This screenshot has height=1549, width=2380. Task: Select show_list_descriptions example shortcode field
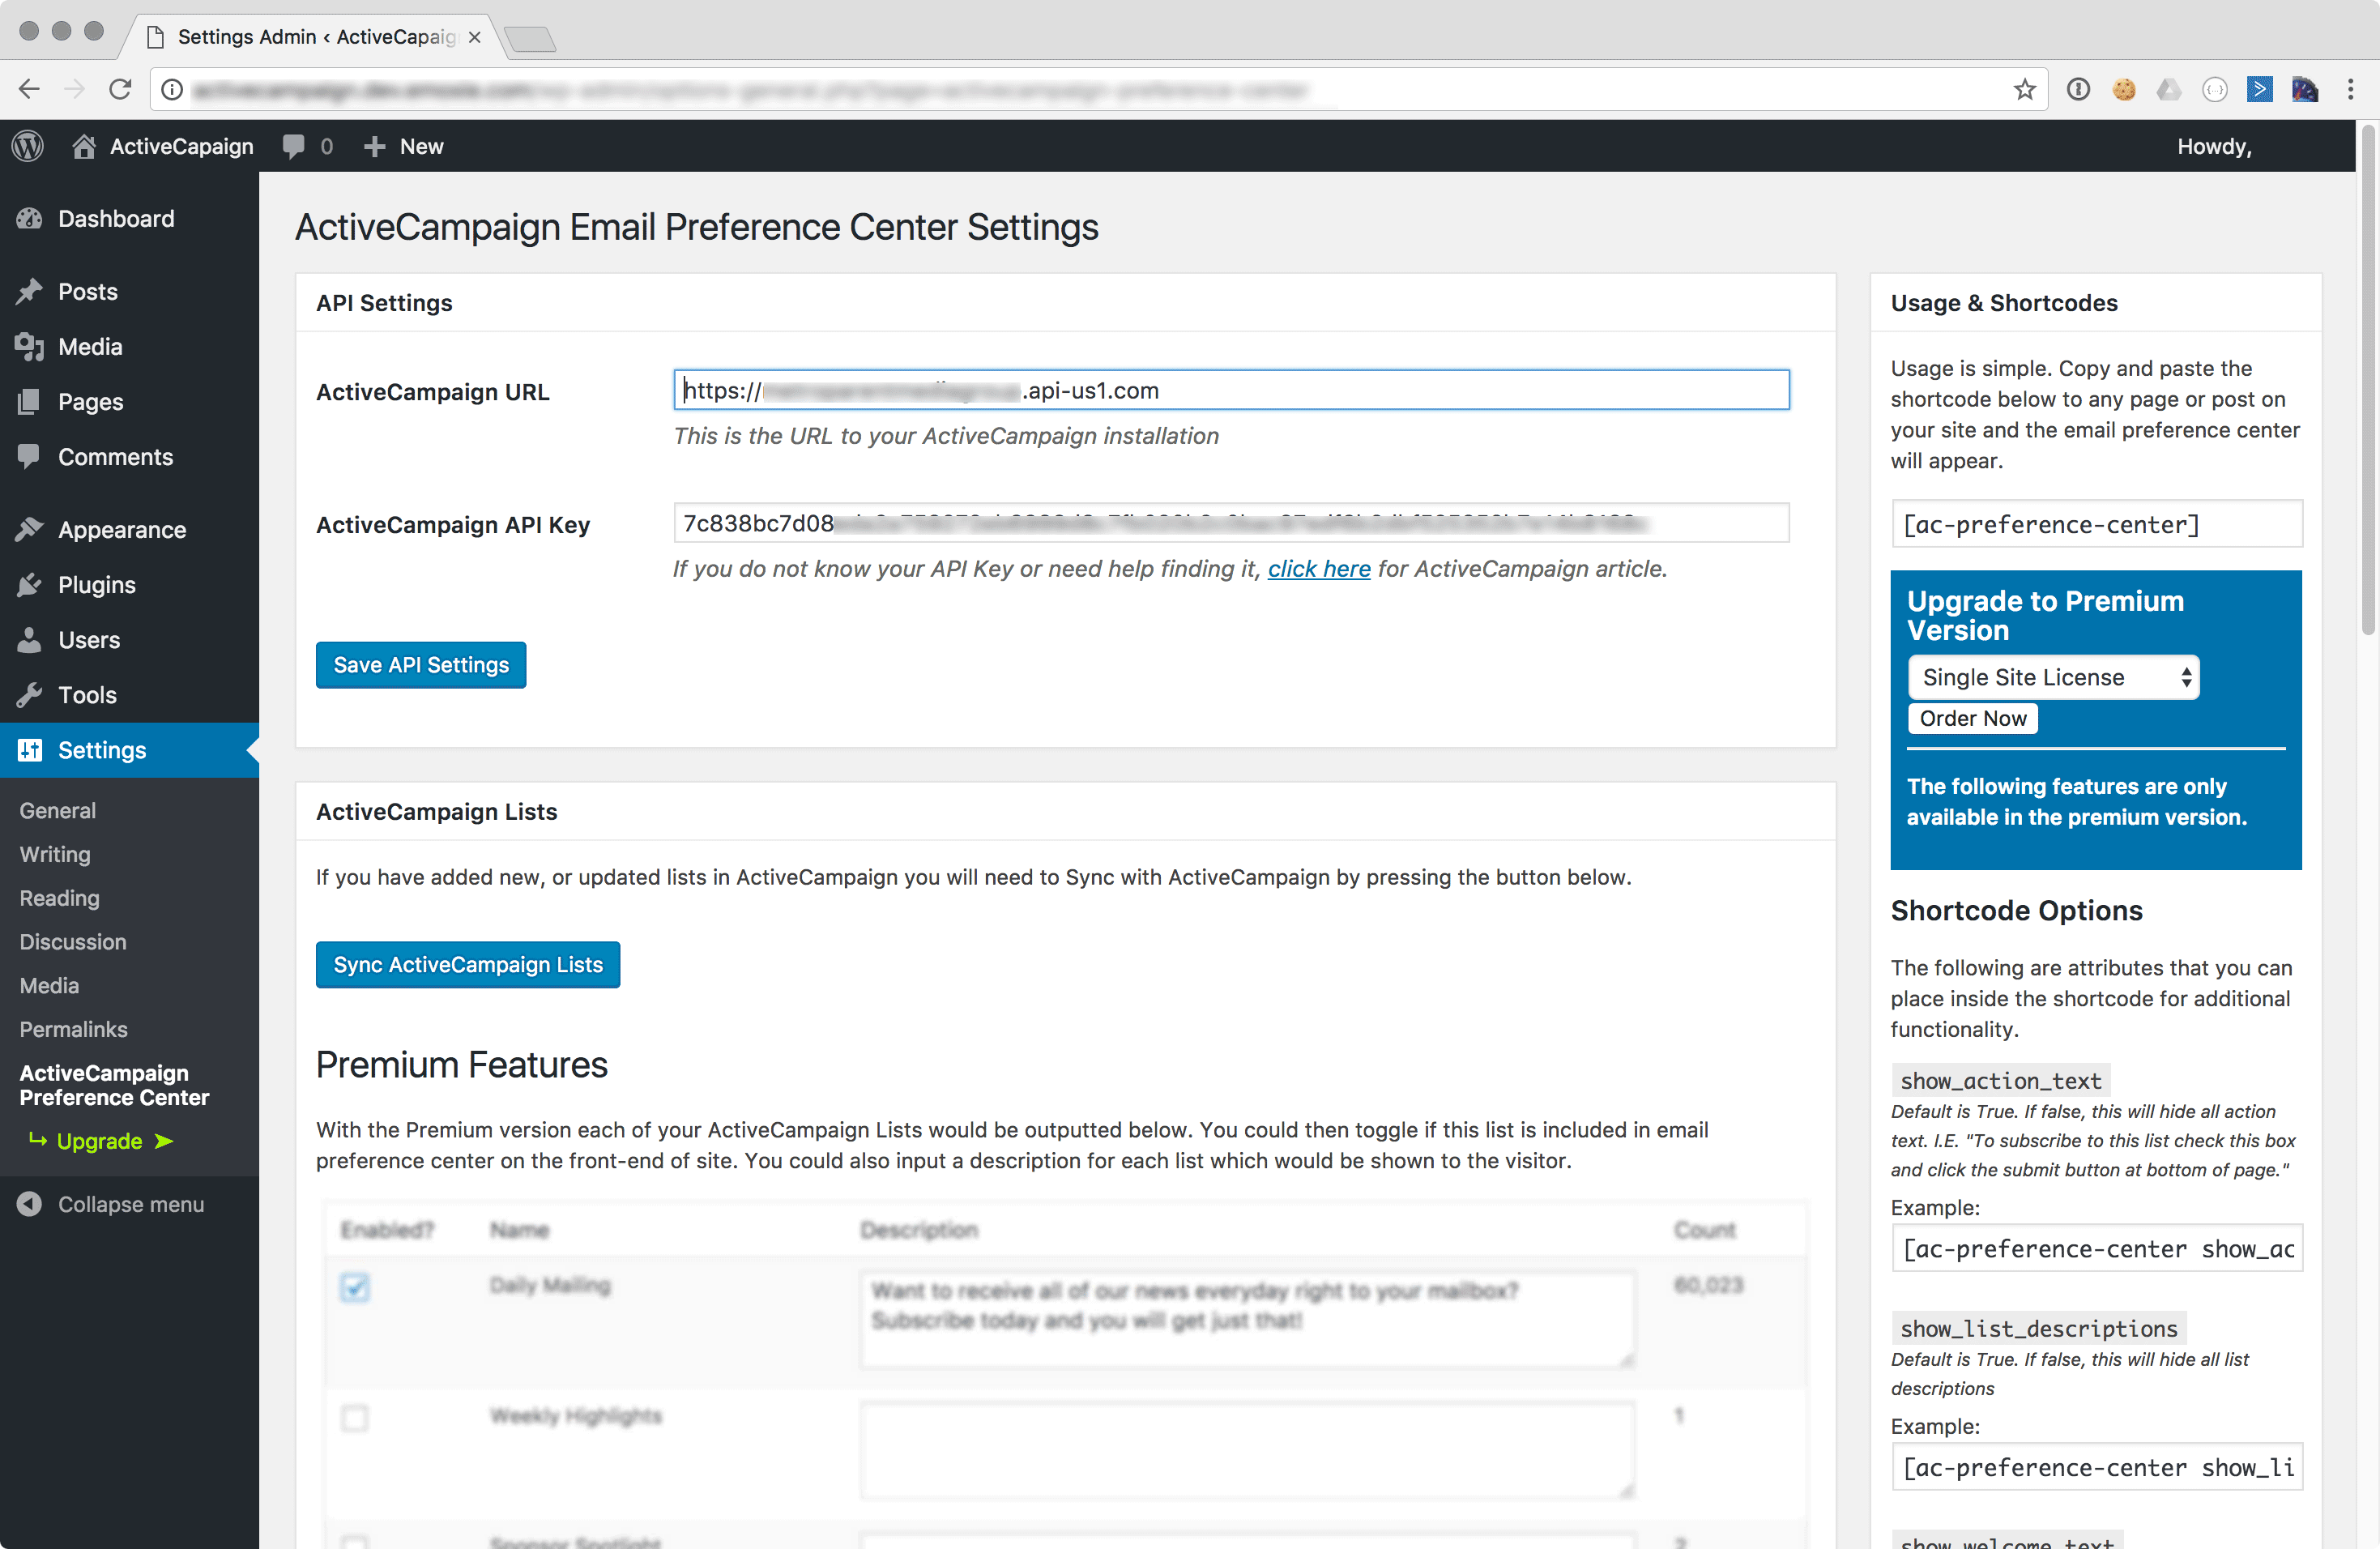2097,1467
